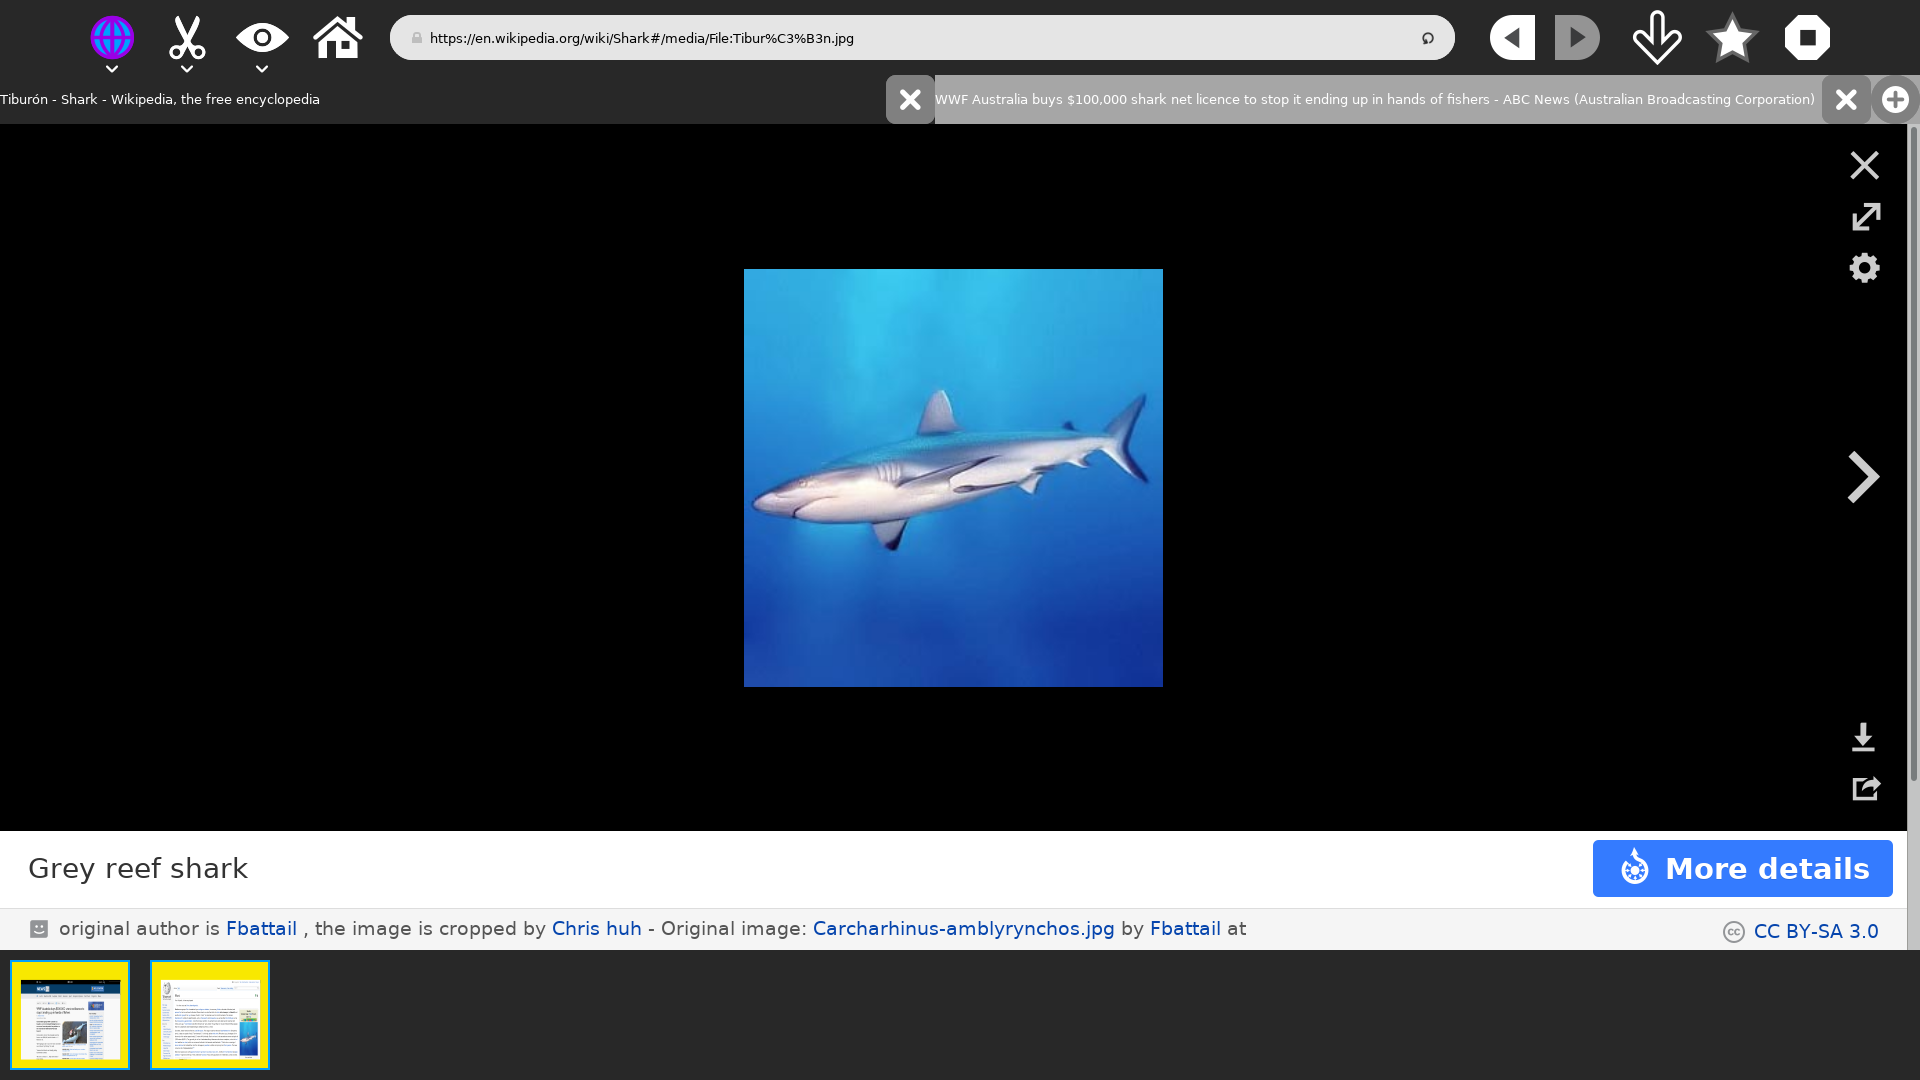Open media viewer settings gear
Image resolution: width=1920 pixels, height=1080 pixels.
point(1864,268)
